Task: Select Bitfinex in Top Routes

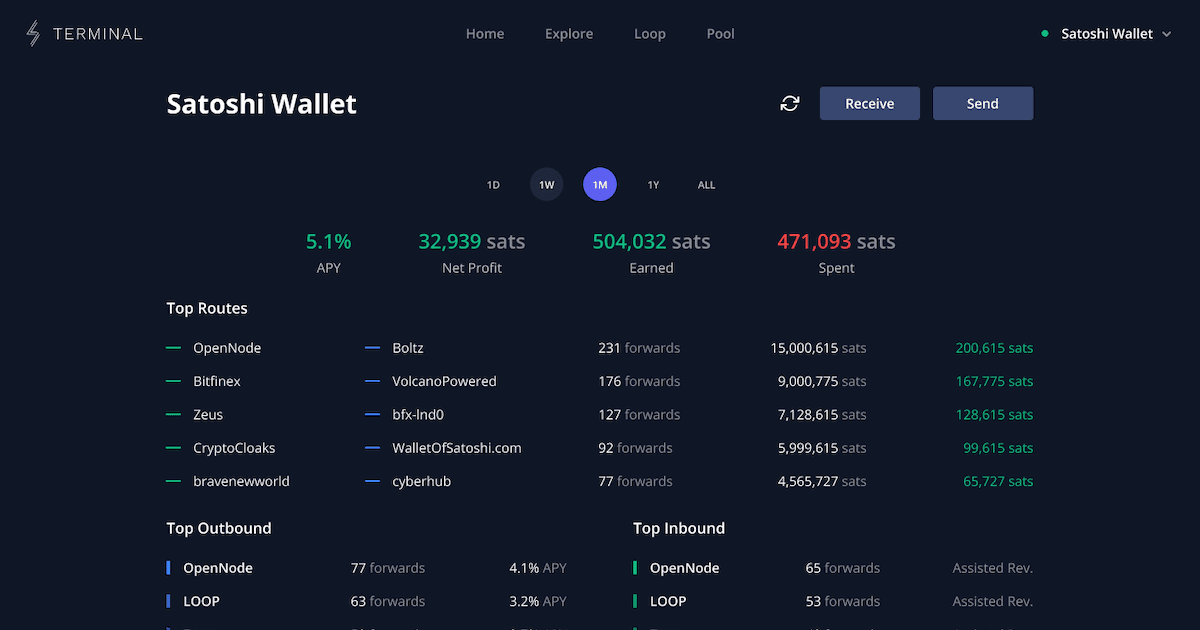Action: (x=217, y=381)
